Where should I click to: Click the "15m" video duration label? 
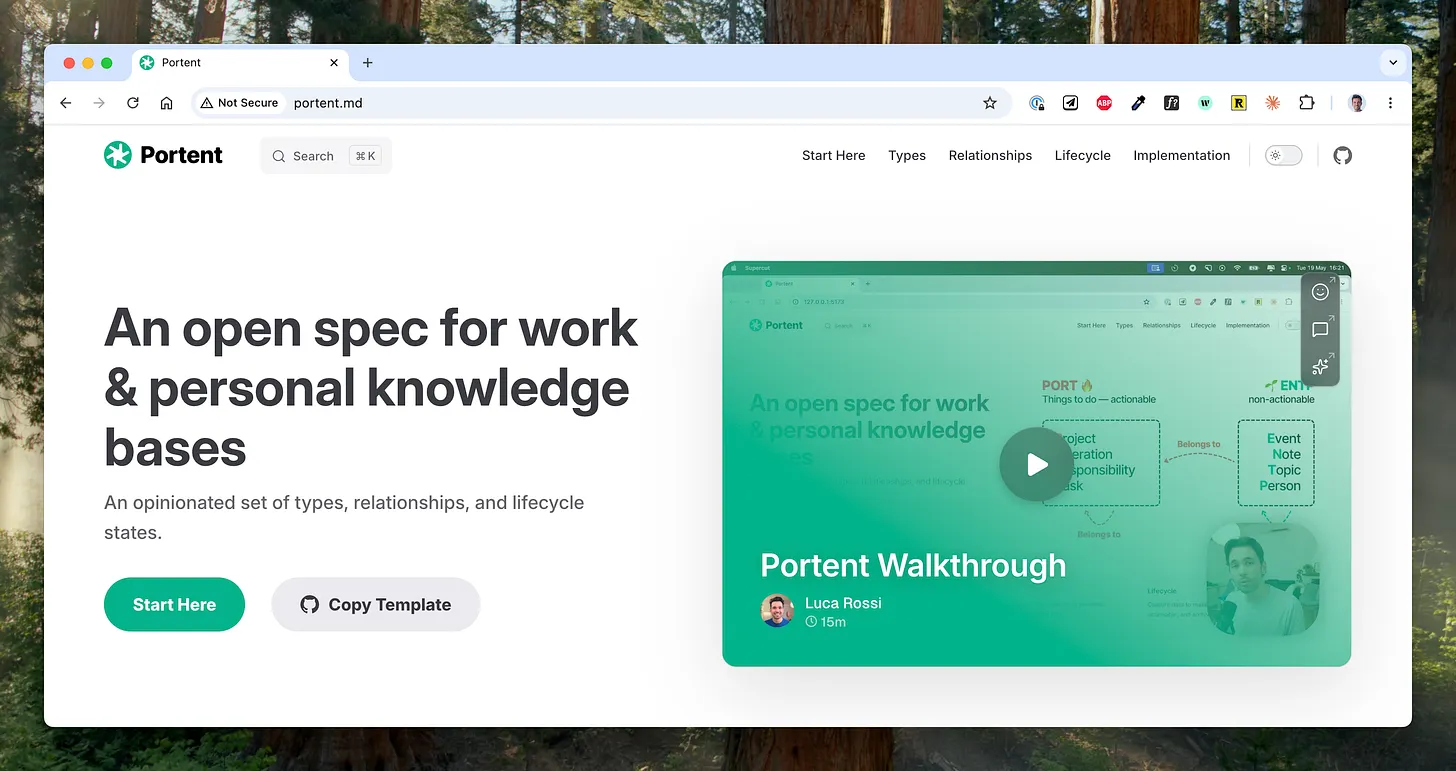pos(826,622)
